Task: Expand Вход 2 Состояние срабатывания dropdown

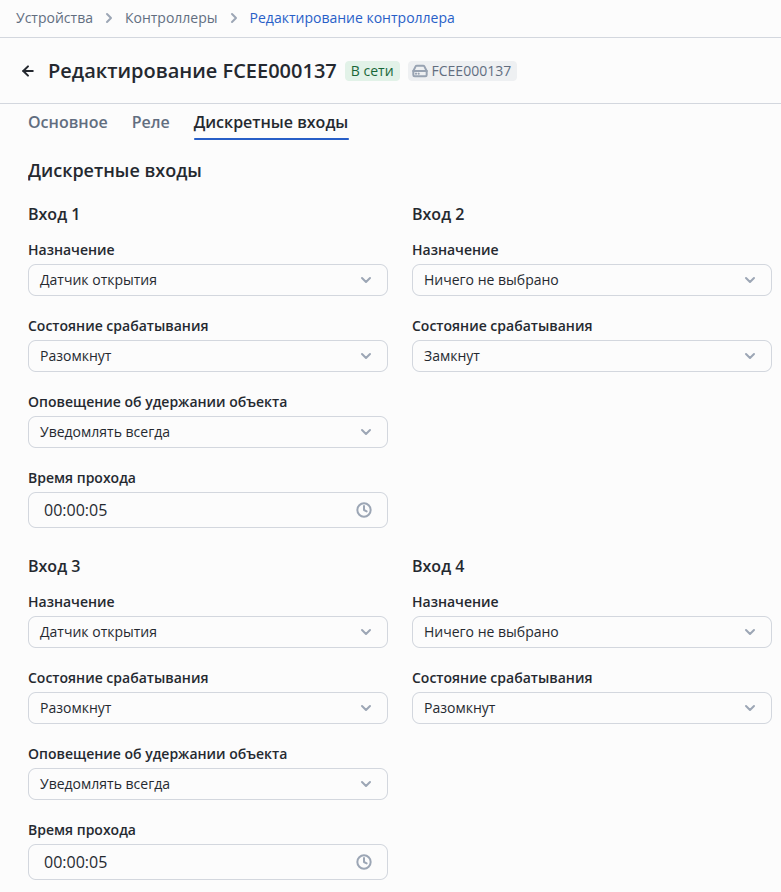Action: [591, 356]
